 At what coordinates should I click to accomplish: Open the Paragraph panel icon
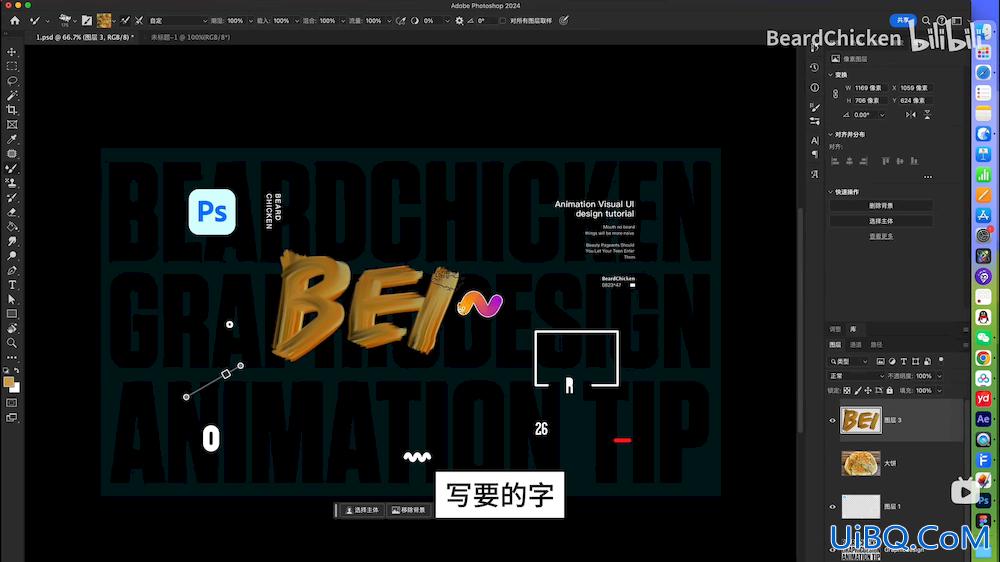click(814, 154)
